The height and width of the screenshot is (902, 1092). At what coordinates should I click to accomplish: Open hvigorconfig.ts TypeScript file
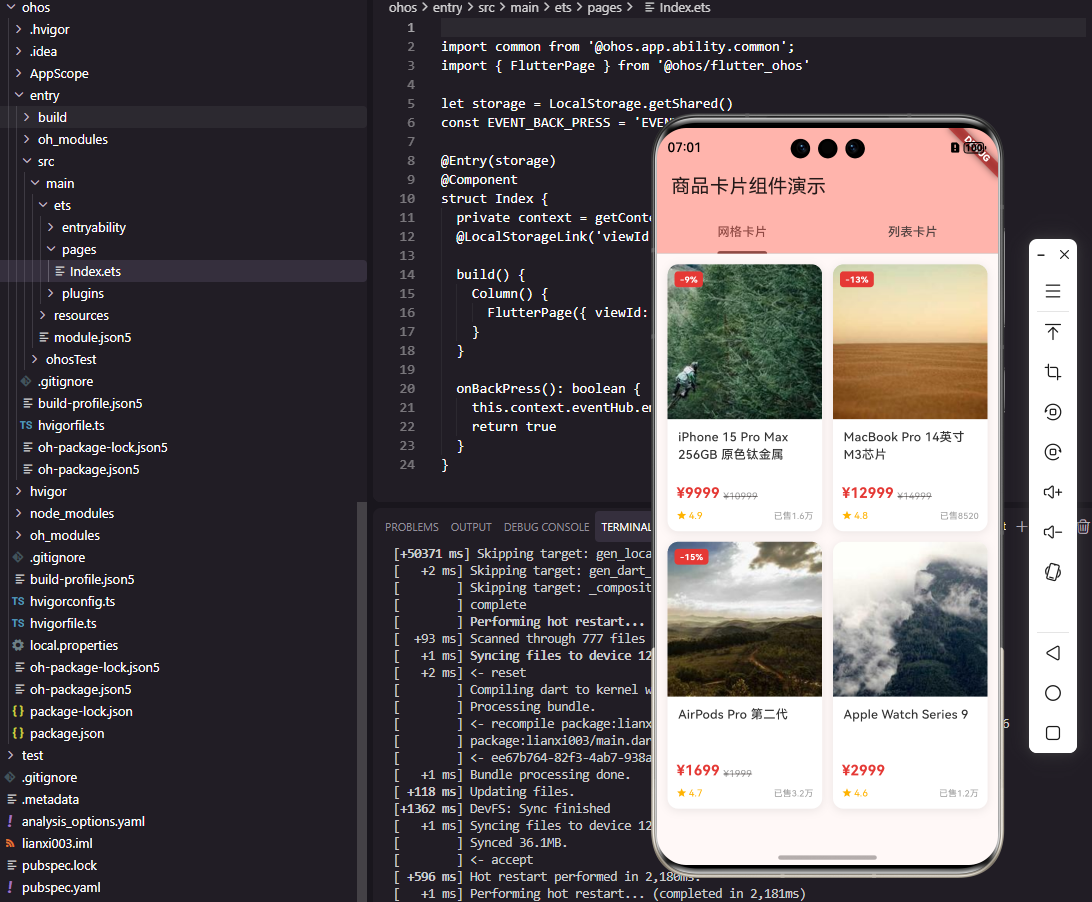[x=72, y=601]
